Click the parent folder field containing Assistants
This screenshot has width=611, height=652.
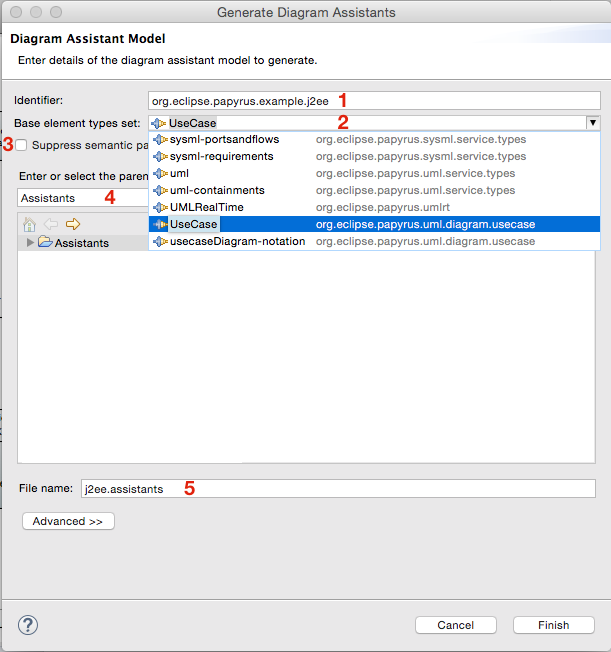click(x=83, y=198)
